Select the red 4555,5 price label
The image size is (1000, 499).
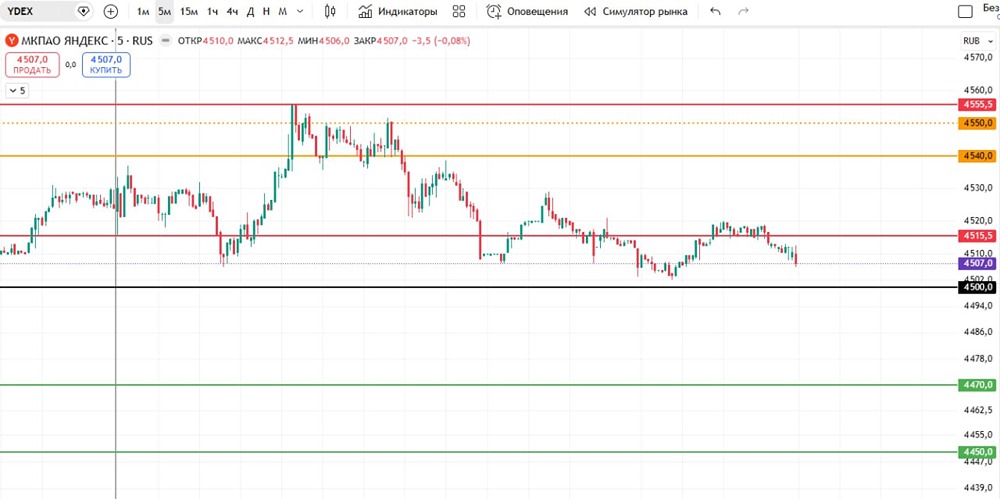coord(976,104)
